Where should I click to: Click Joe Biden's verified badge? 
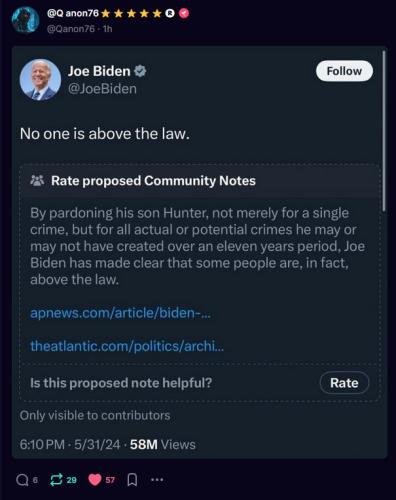[x=140, y=71]
